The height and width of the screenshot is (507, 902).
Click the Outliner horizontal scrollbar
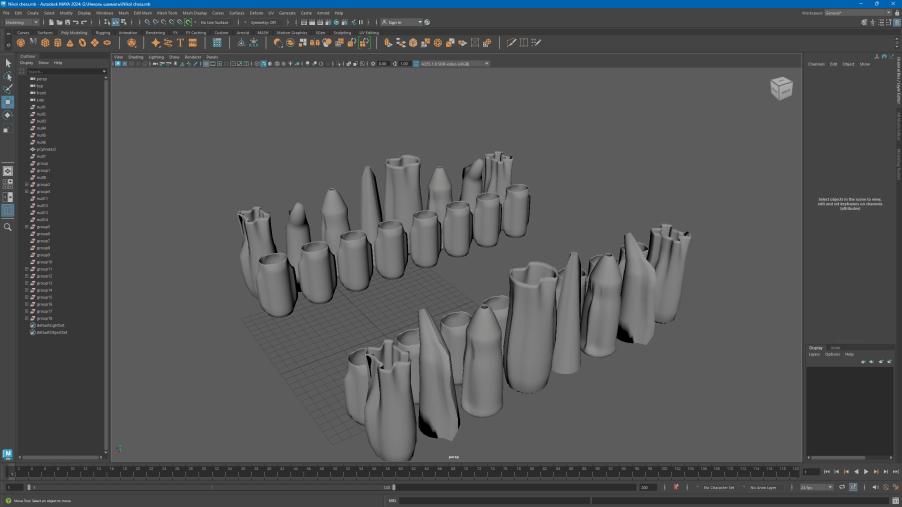[x=60, y=457]
